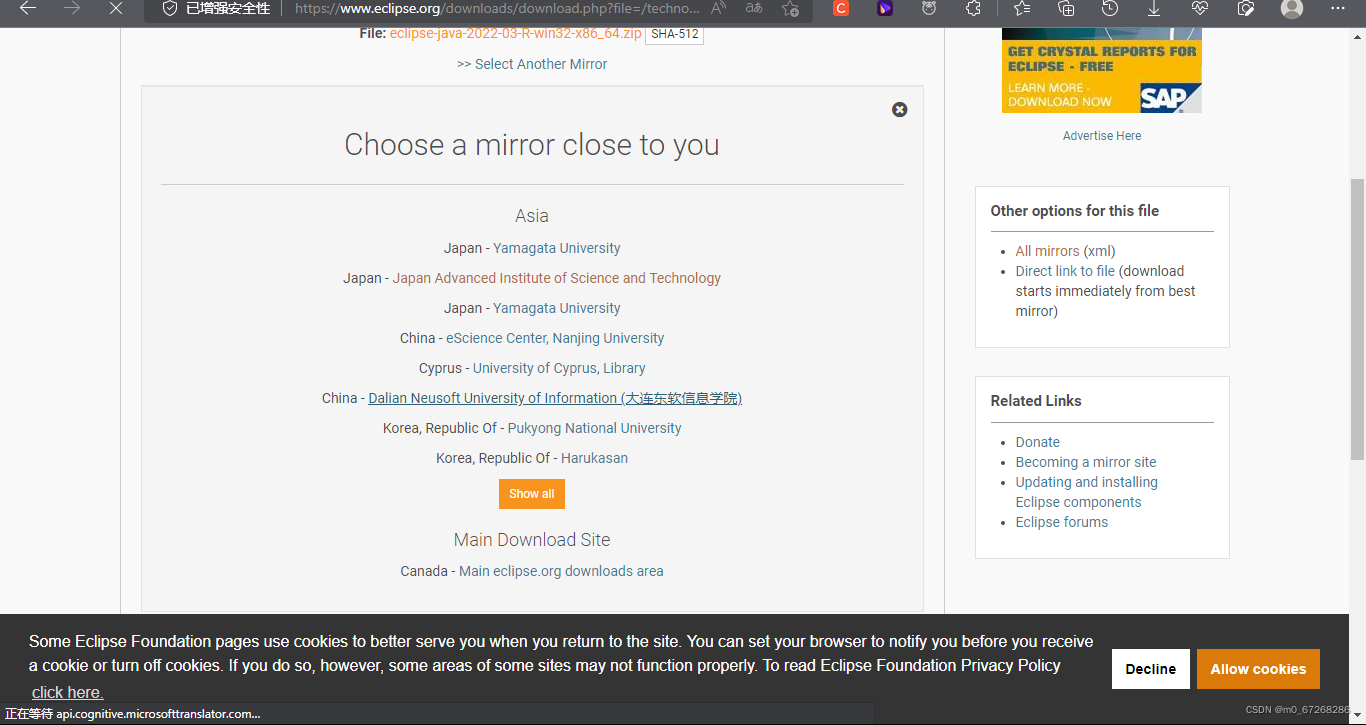The image size is (1366, 725).
Task: Open the Extensions puzzle-piece menu
Action: 973,9
